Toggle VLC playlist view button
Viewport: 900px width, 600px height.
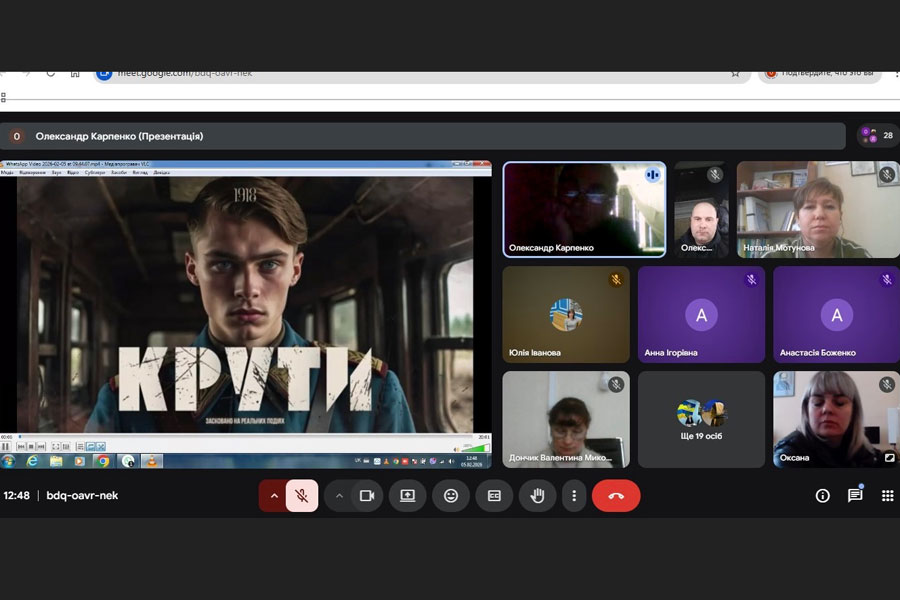point(80,446)
